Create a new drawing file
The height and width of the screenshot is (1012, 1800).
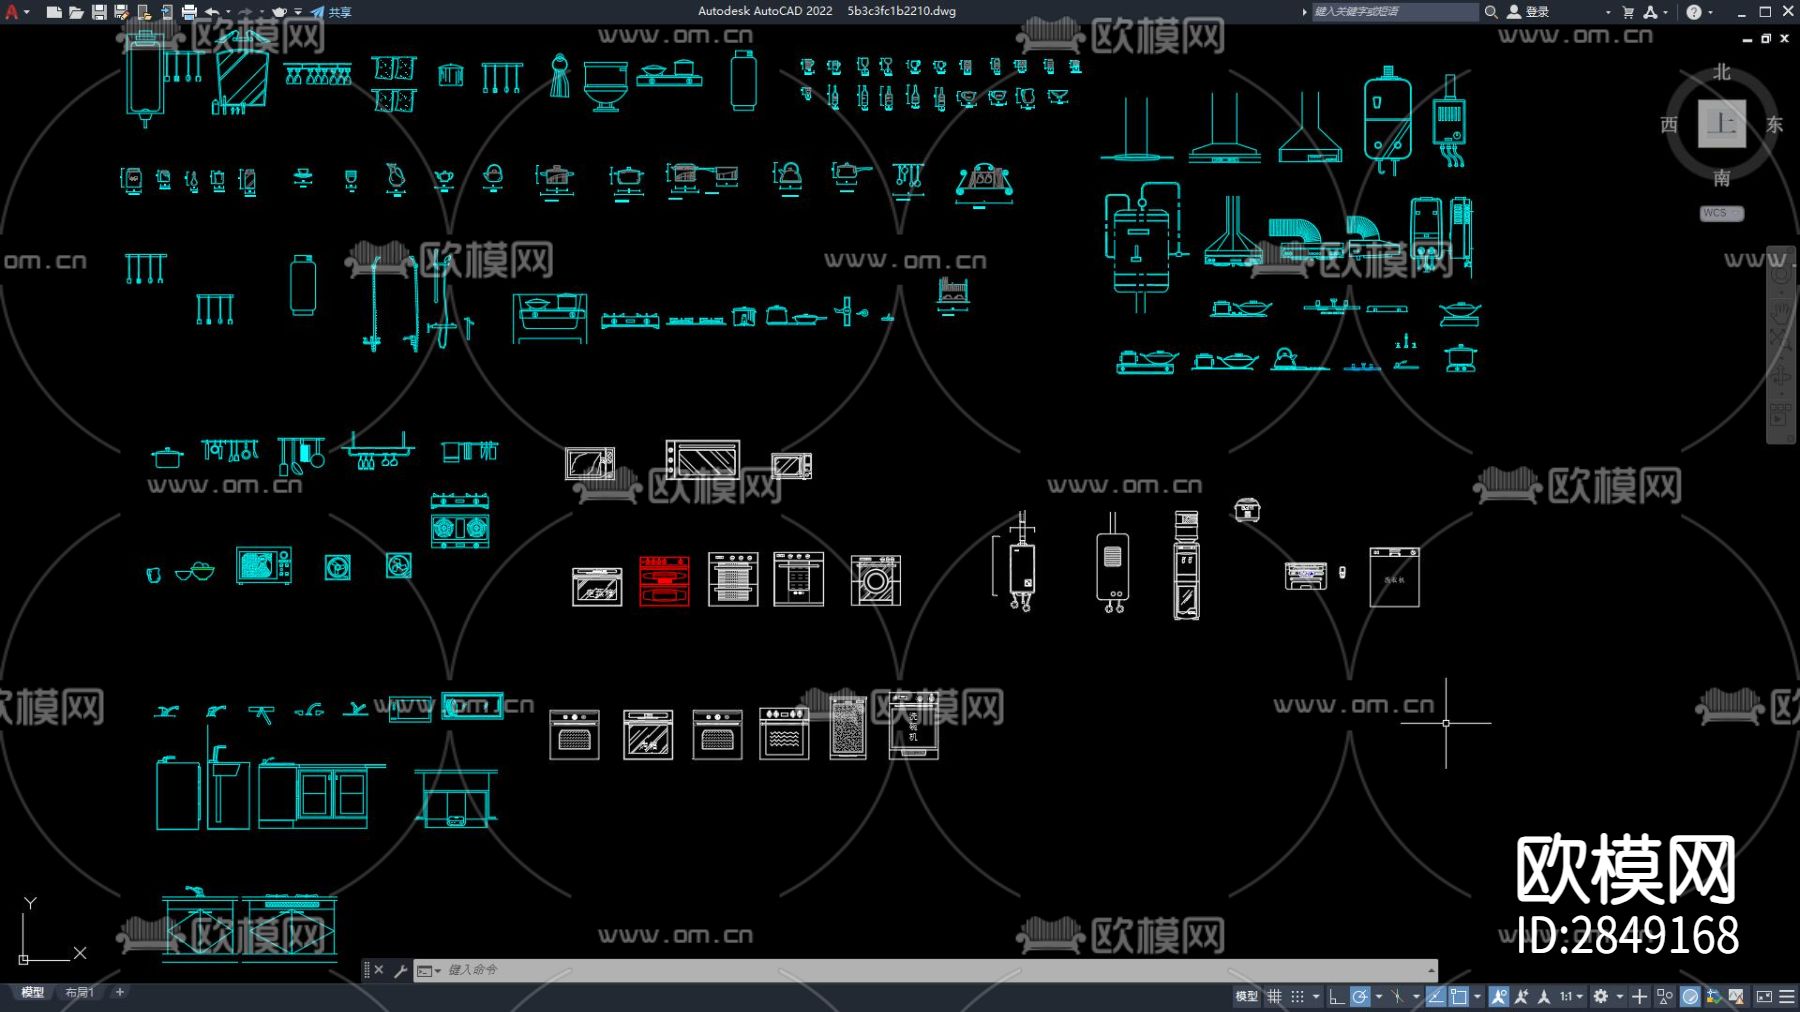[x=54, y=12]
